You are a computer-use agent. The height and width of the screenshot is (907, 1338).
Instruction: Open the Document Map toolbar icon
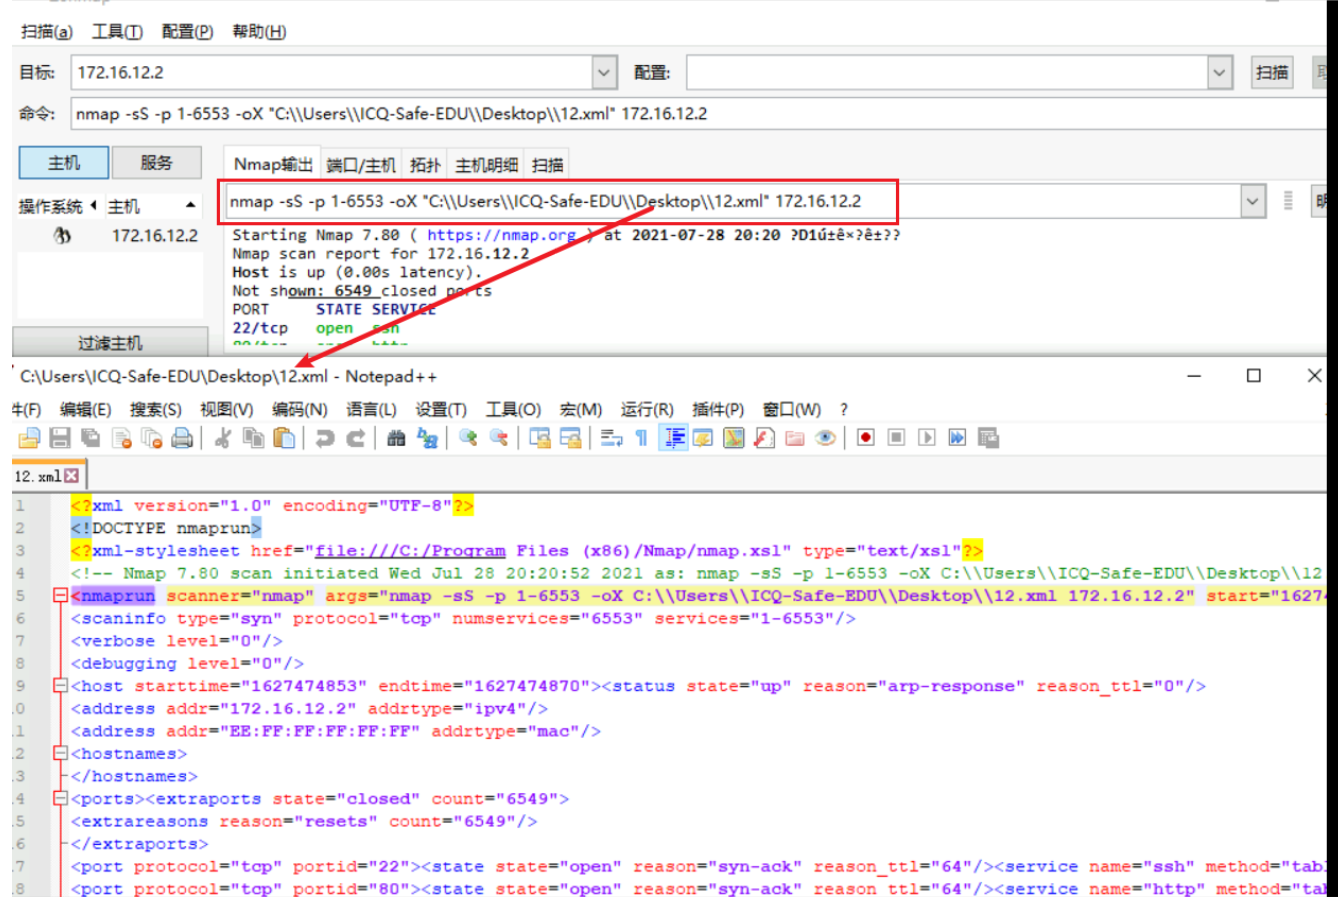734,438
